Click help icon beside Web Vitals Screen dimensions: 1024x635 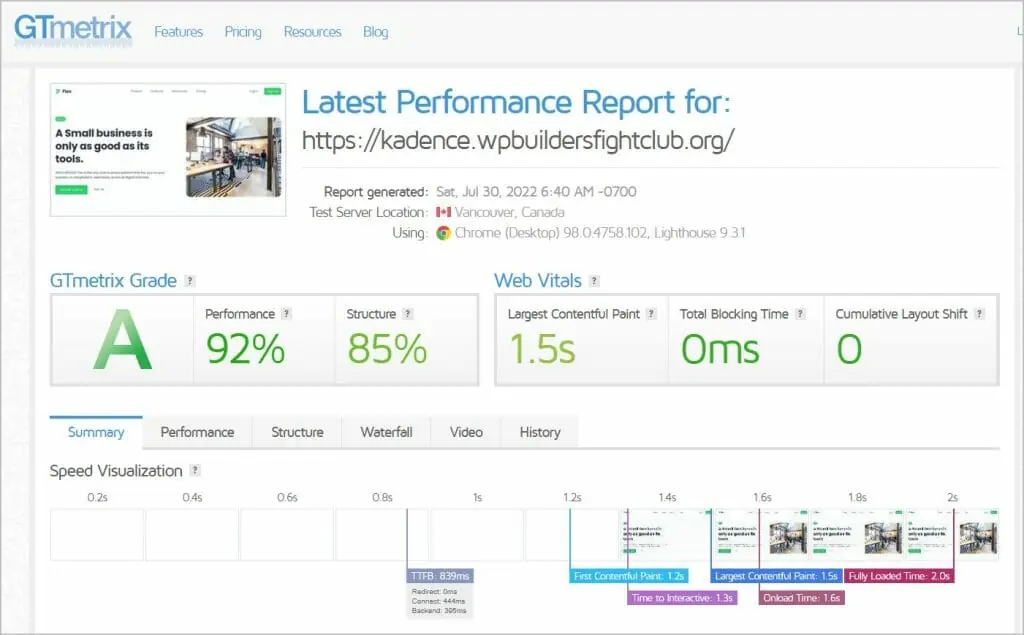pyautogui.click(x=594, y=281)
